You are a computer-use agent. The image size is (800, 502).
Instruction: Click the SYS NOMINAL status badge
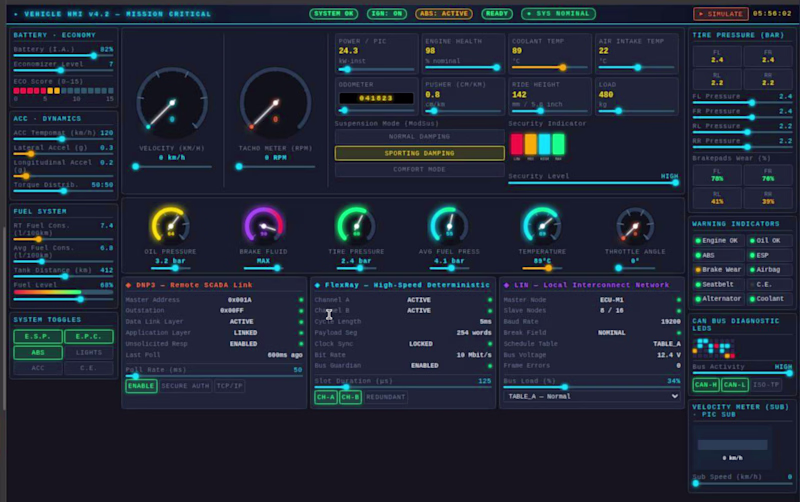(x=558, y=14)
